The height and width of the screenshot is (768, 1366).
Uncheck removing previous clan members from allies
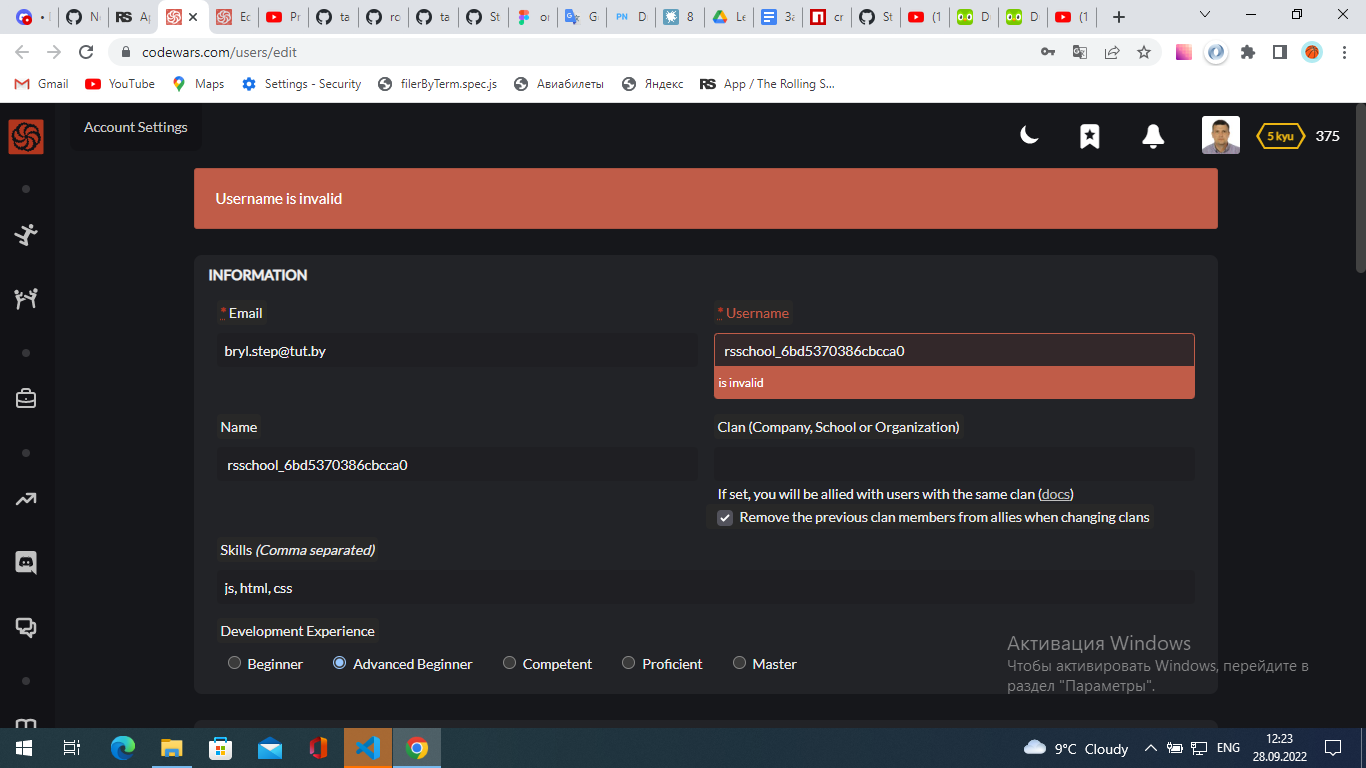pyautogui.click(x=725, y=517)
